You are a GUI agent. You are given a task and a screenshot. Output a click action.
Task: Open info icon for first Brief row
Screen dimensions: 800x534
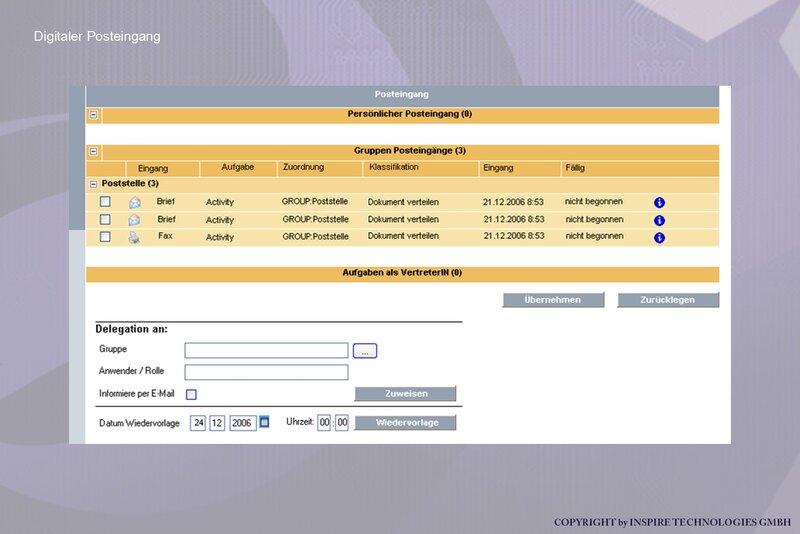(659, 202)
